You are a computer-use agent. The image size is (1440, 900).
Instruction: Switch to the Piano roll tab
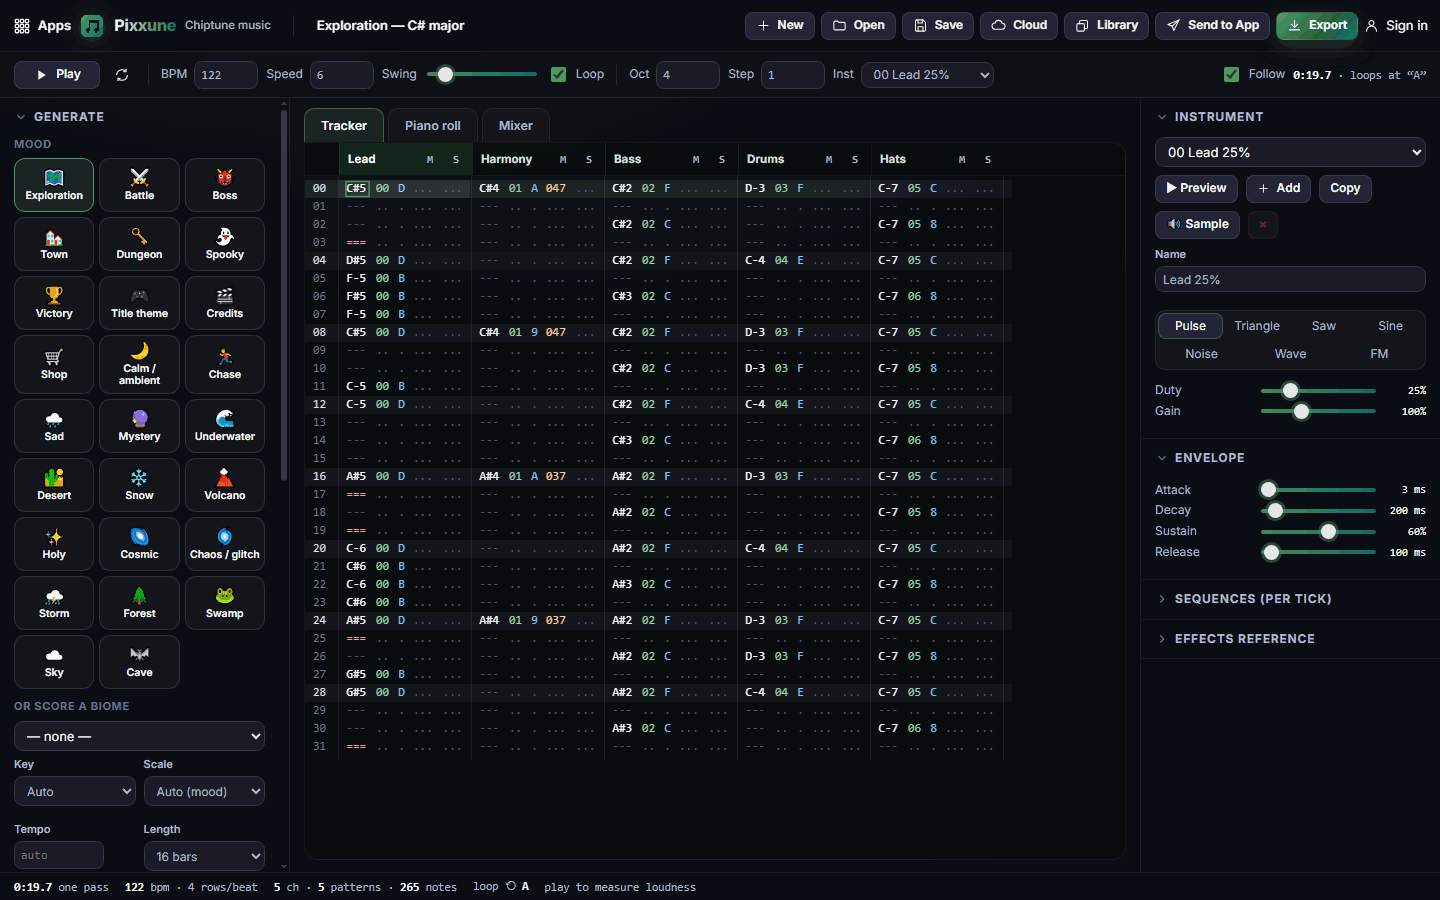tap(433, 126)
